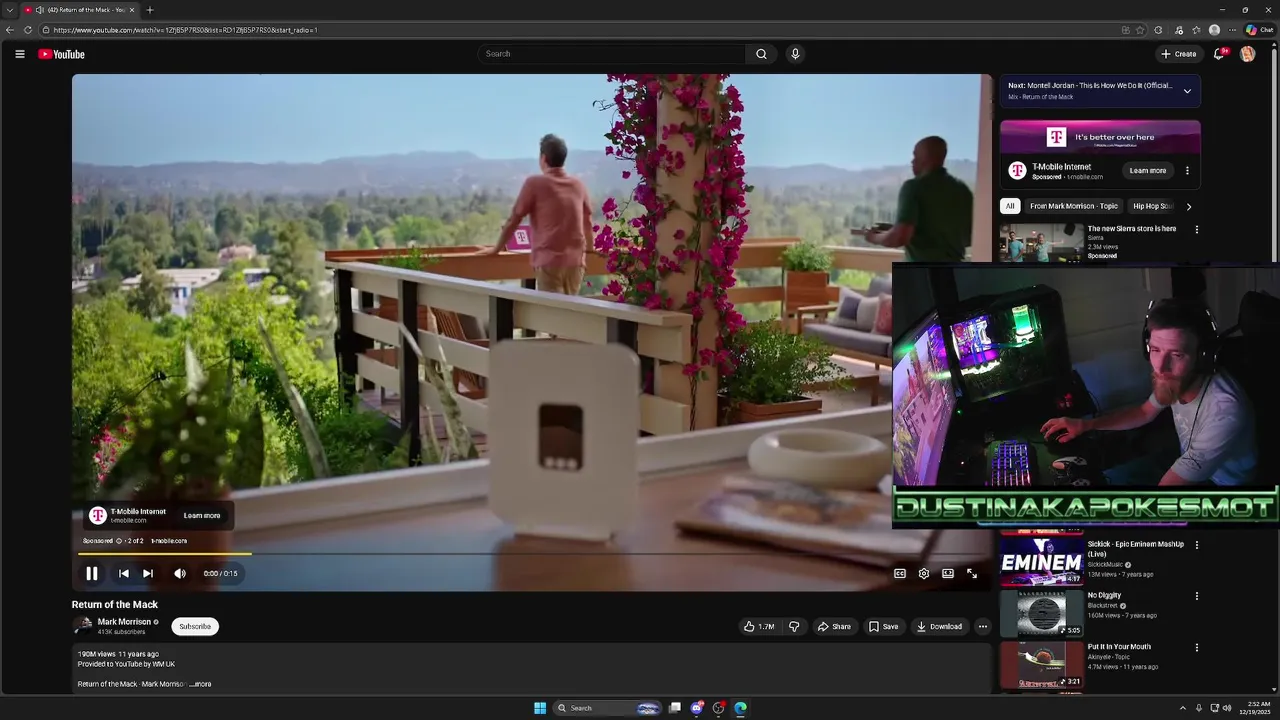Subscribe to Mark Morrison channel
This screenshot has height=720, width=1280.
coord(195,626)
